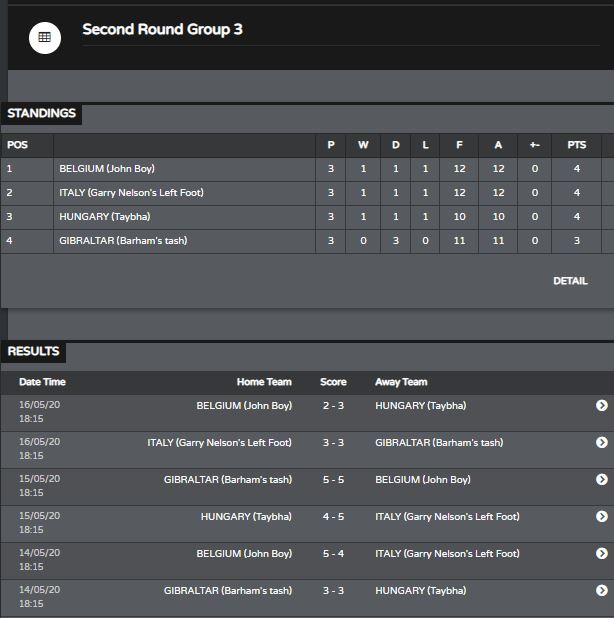Select the STANDINGS tab header

pos(41,114)
